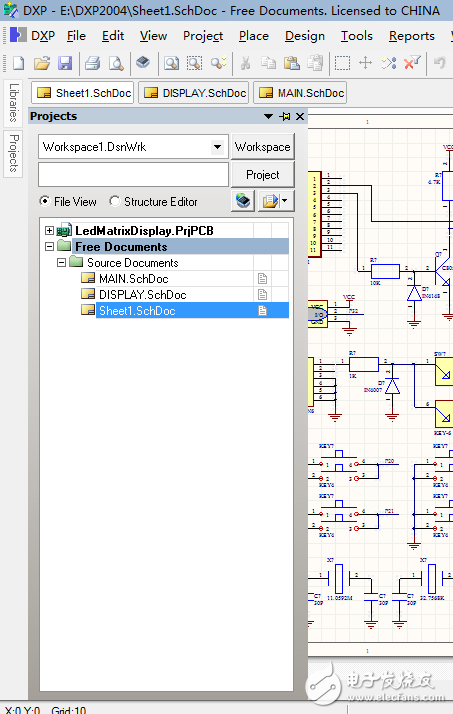The height and width of the screenshot is (714, 453).
Task: Open print preview from the toolbar
Action: 116,63
